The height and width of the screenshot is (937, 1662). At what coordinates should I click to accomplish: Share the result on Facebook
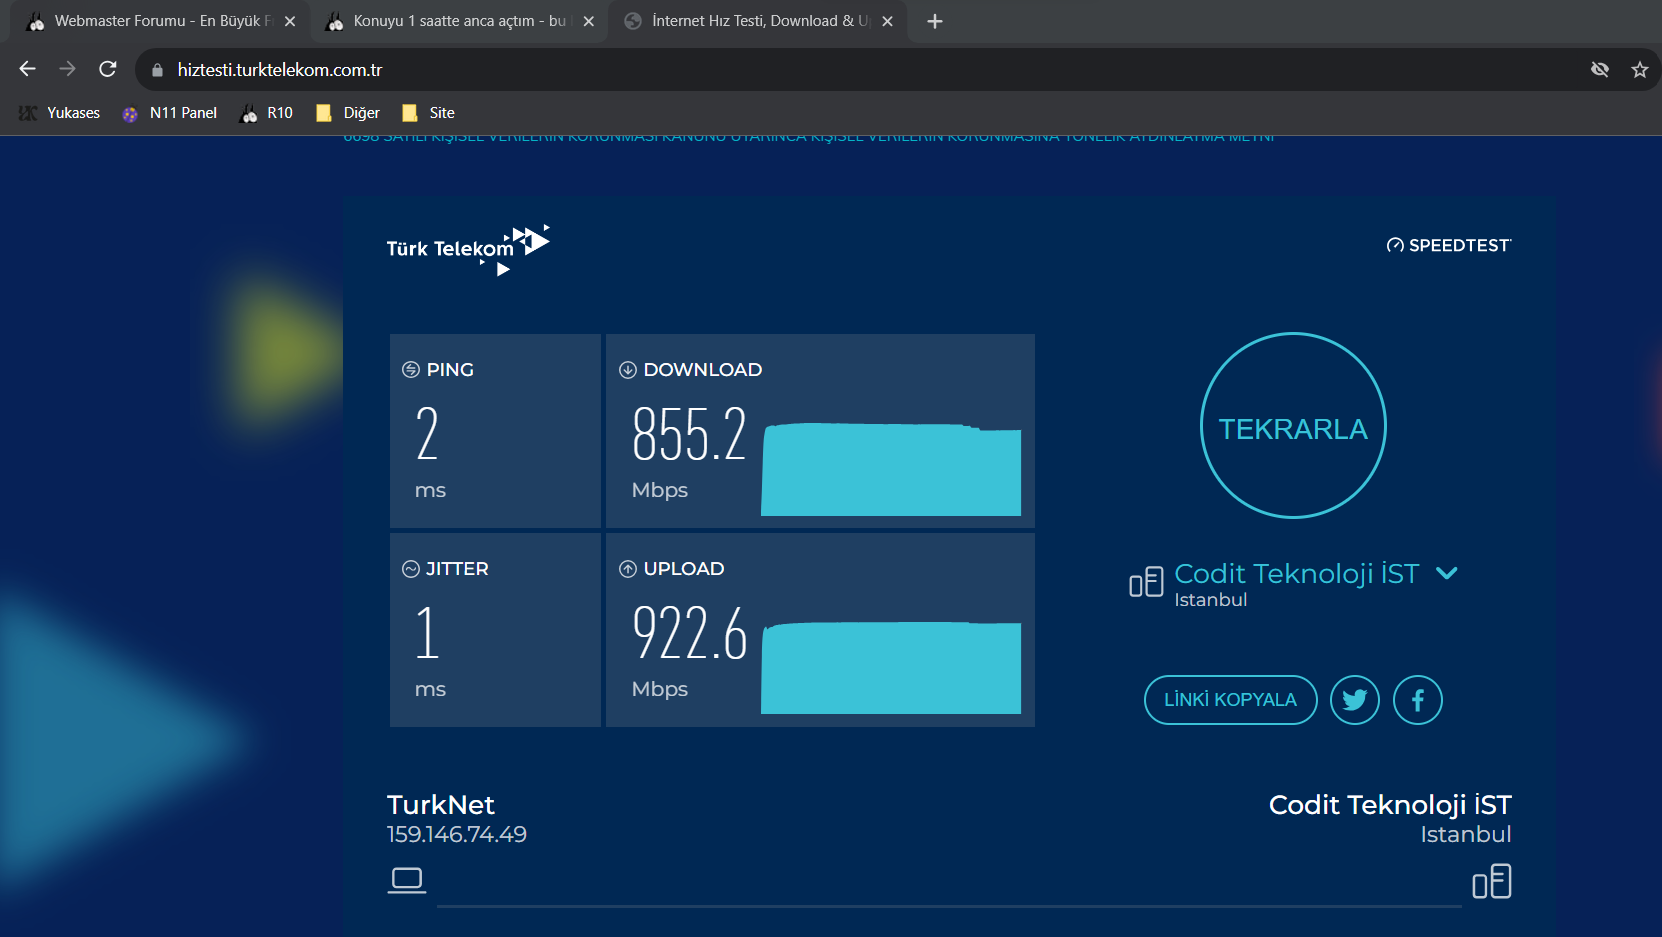click(x=1418, y=700)
